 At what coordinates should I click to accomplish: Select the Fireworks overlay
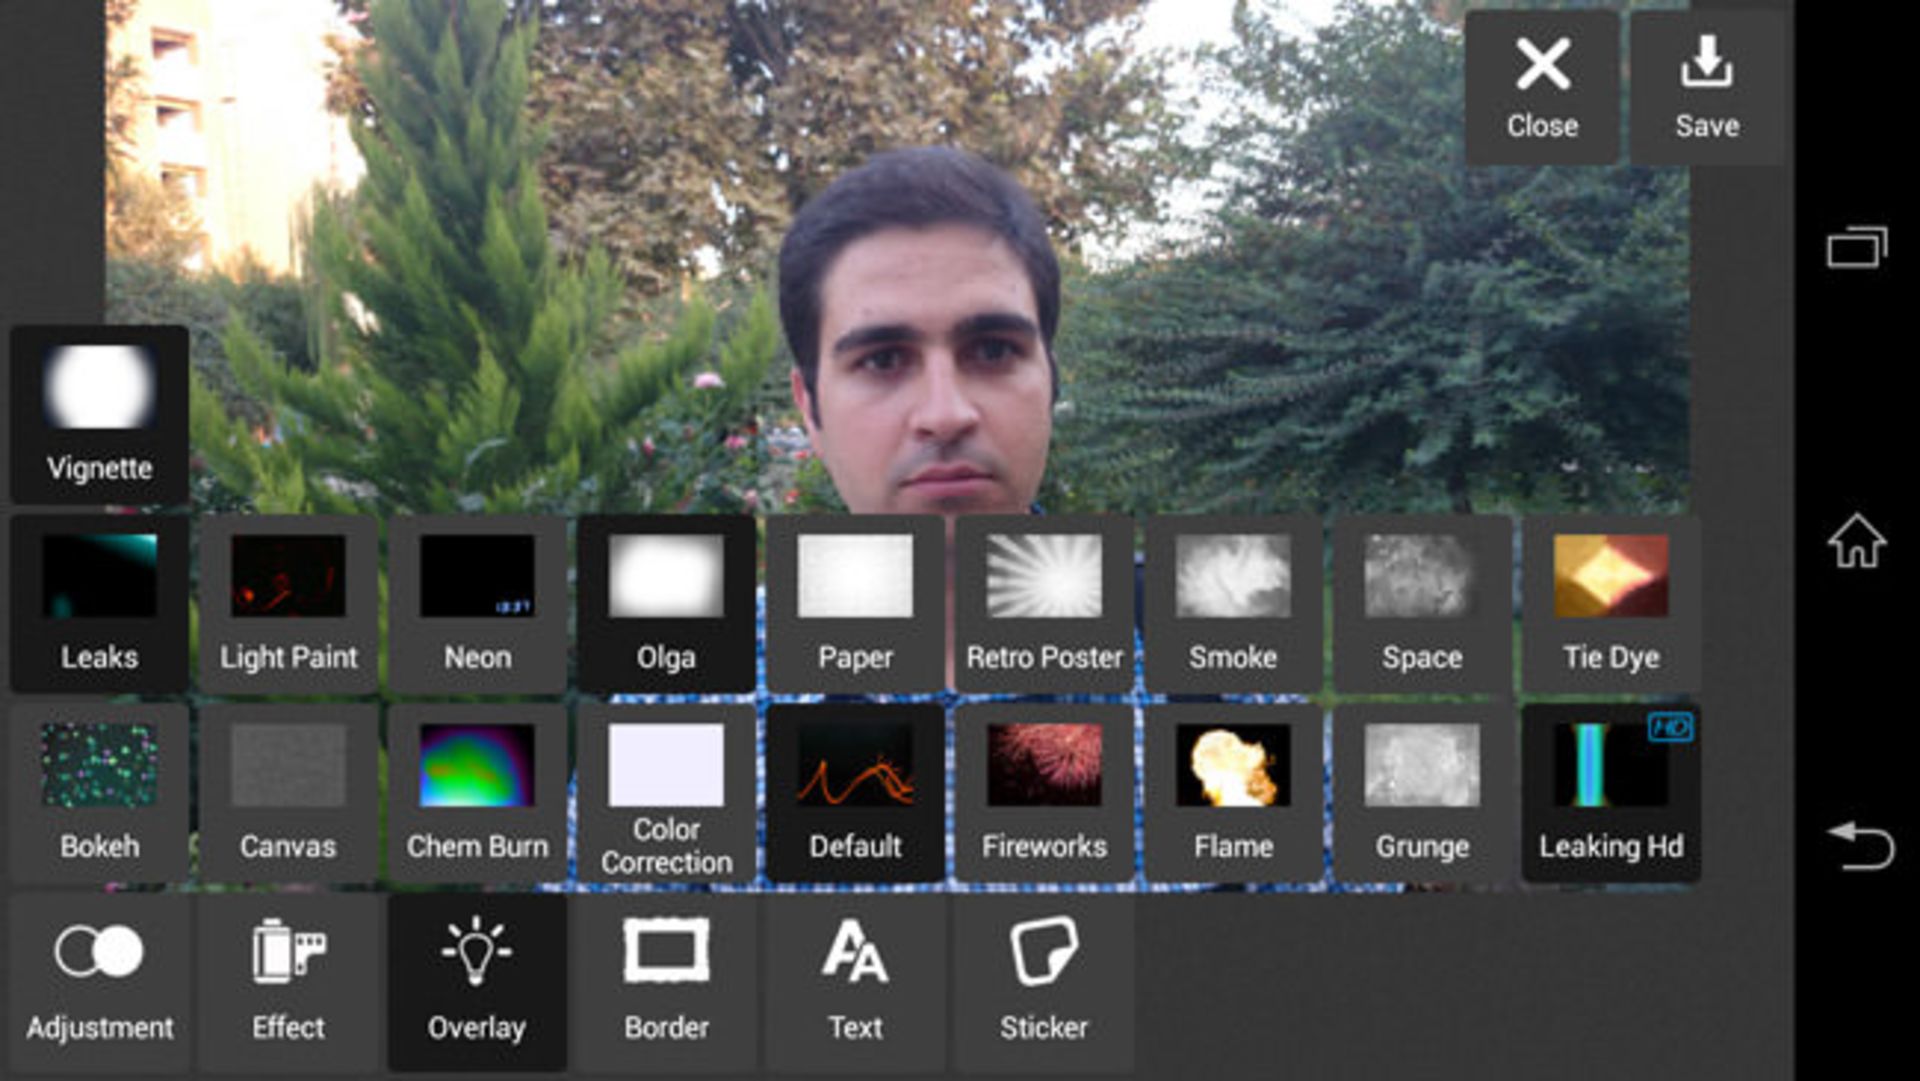(x=1044, y=792)
